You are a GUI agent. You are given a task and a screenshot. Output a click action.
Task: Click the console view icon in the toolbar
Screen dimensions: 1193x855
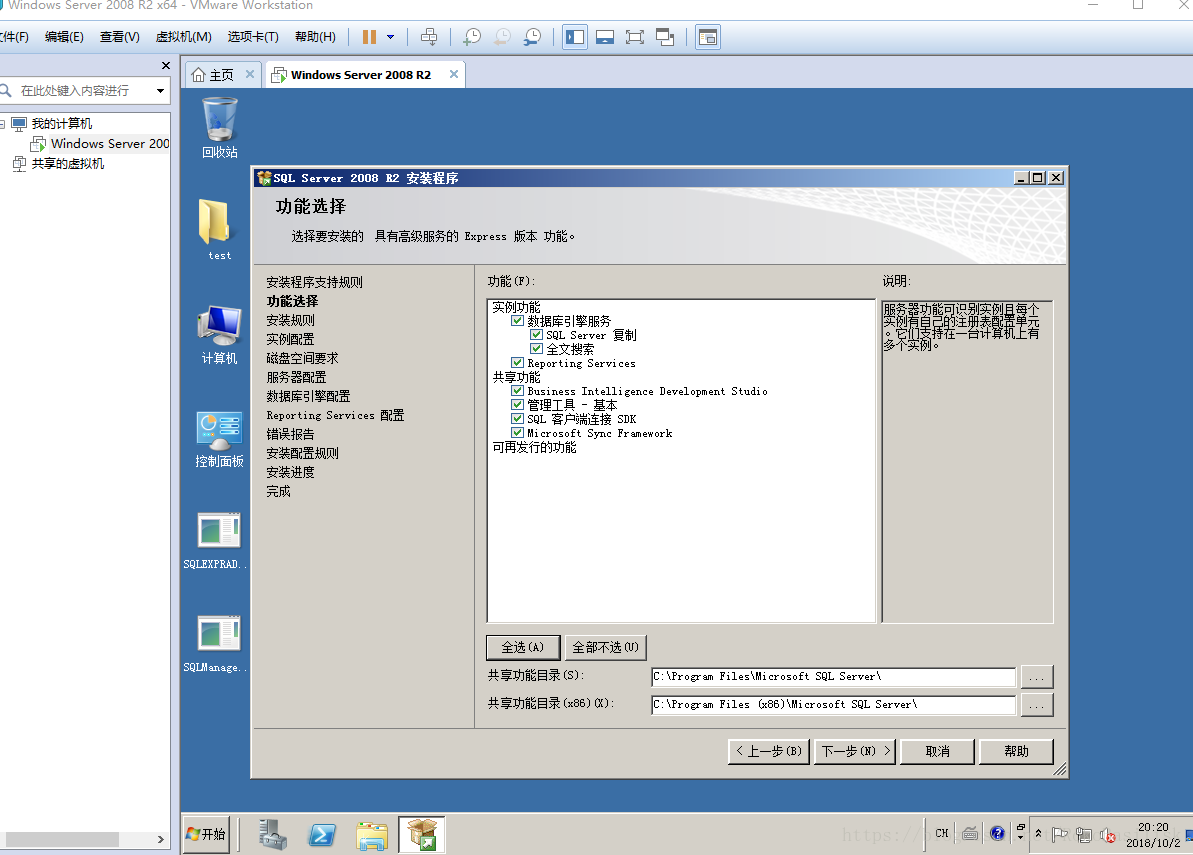pyautogui.click(x=708, y=37)
